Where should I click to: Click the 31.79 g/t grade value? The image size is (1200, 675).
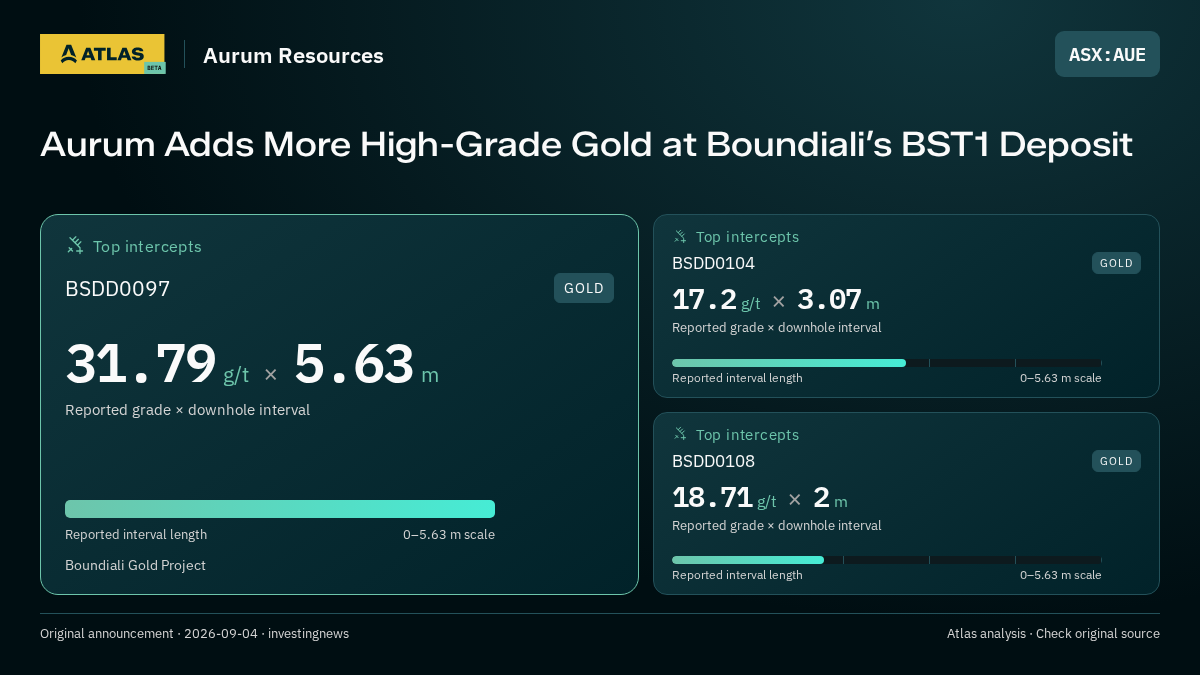tap(157, 364)
